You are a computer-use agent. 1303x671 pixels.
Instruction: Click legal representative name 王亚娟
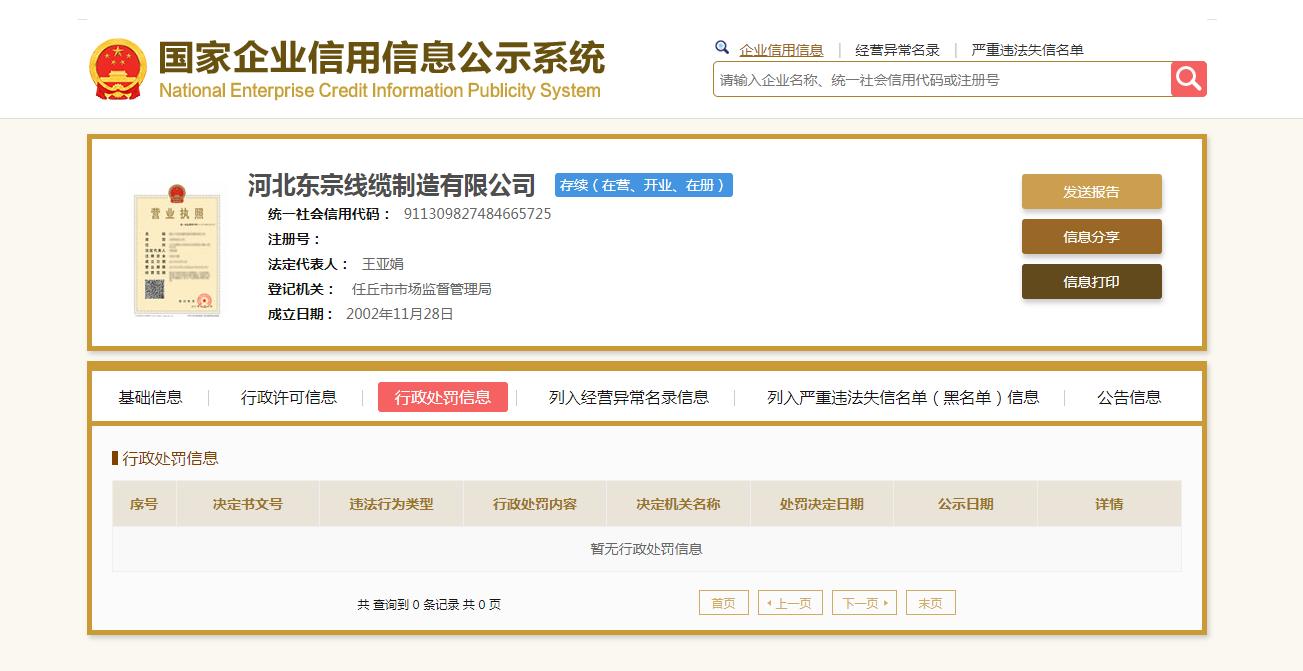(x=382, y=264)
